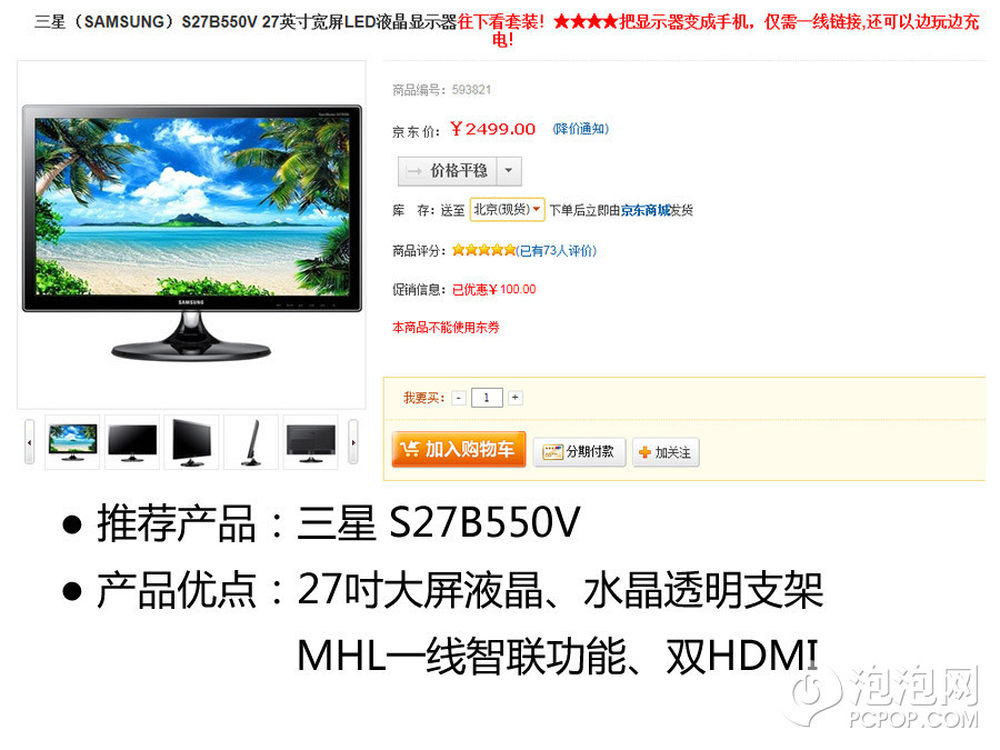Click the 降价通知 price drop notice link

[580, 129]
